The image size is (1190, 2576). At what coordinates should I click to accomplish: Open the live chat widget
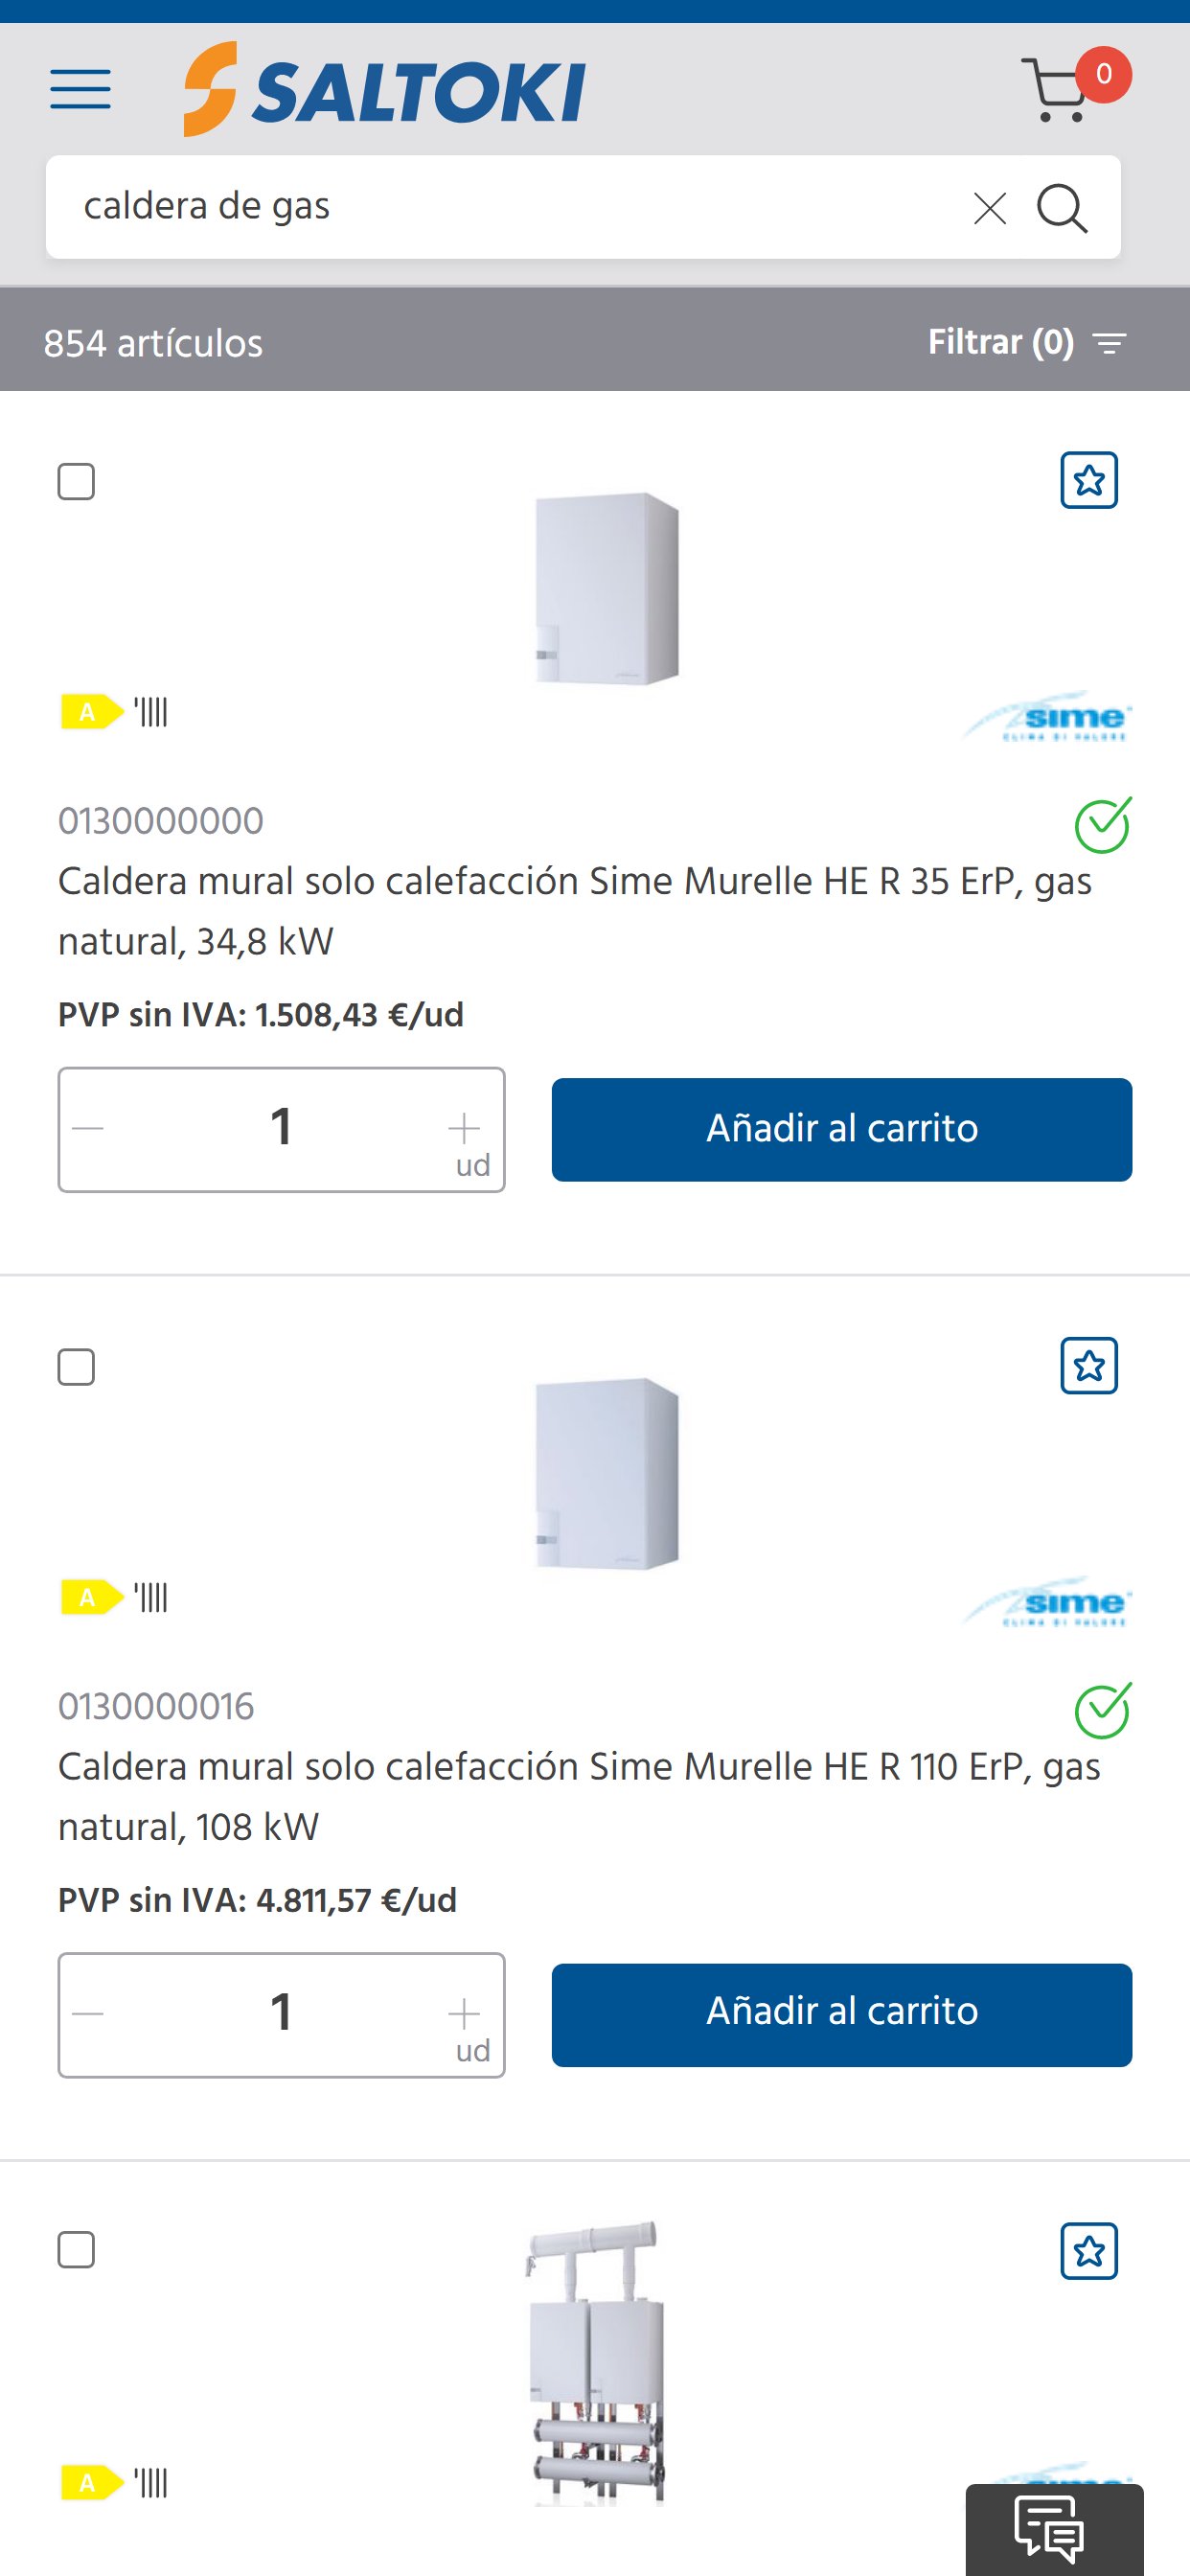[1052, 2529]
